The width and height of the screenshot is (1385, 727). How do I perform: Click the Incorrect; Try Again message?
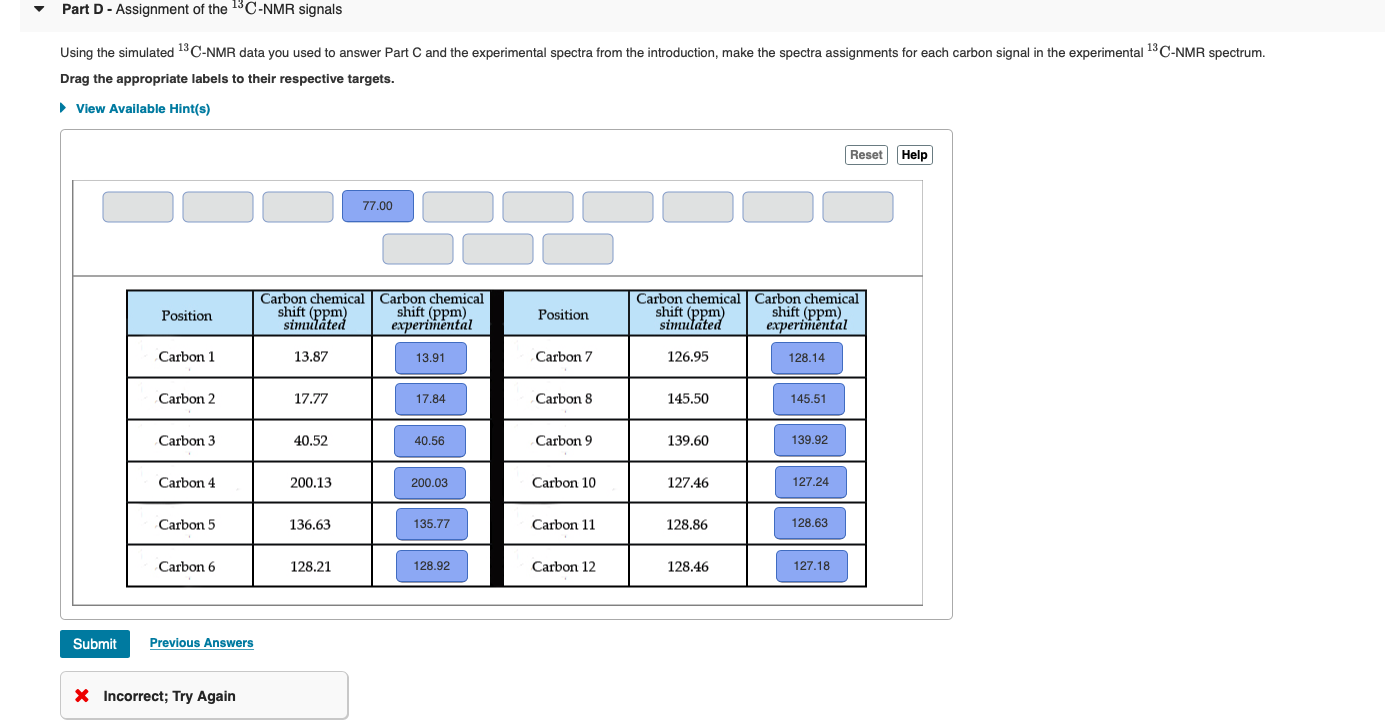170,696
